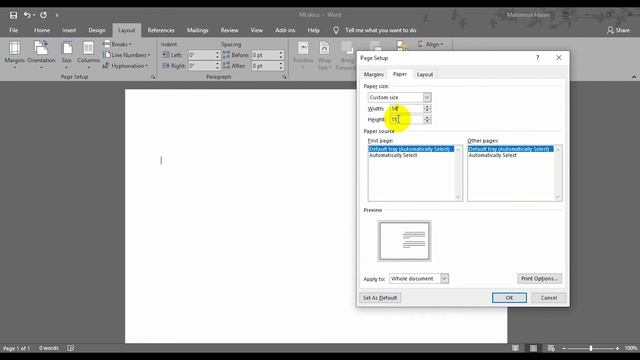The image size is (640, 360).
Task: Confirm Page Setup with OK
Action: click(x=509, y=298)
